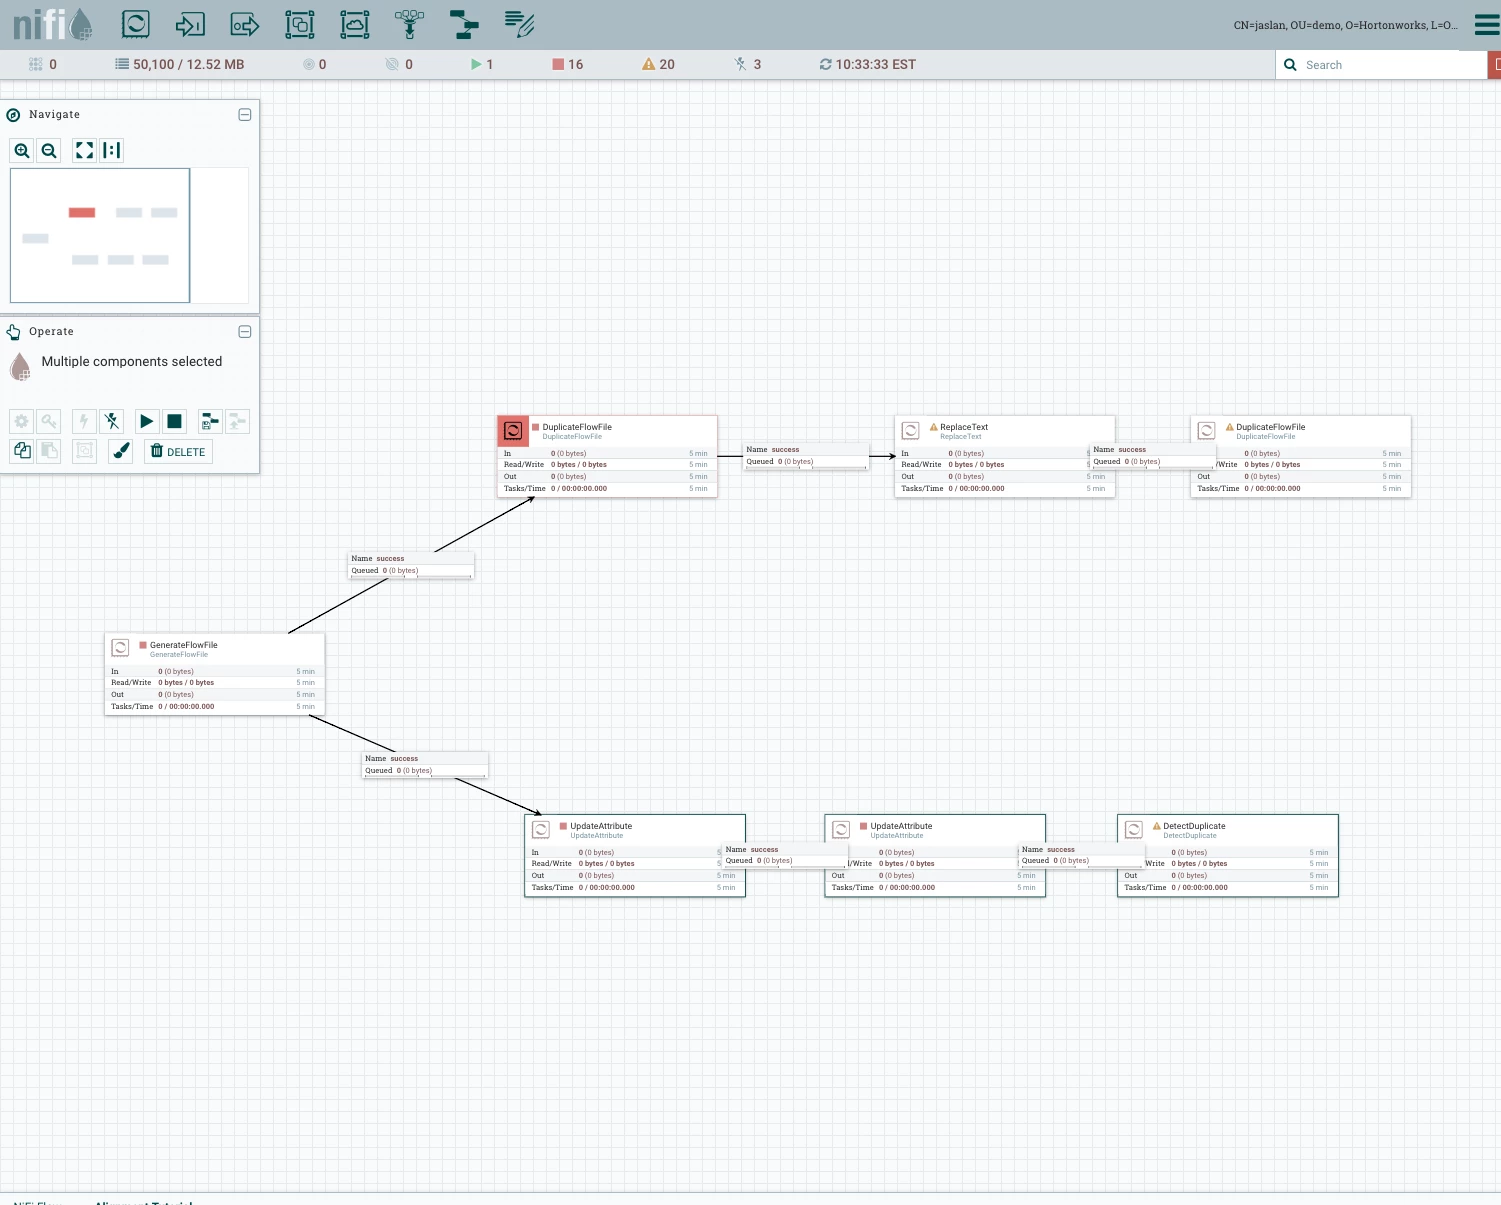The height and width of the screenshot is (1205, 1501).
Task: Collapse the Operate panel
Action: point(245,332)
